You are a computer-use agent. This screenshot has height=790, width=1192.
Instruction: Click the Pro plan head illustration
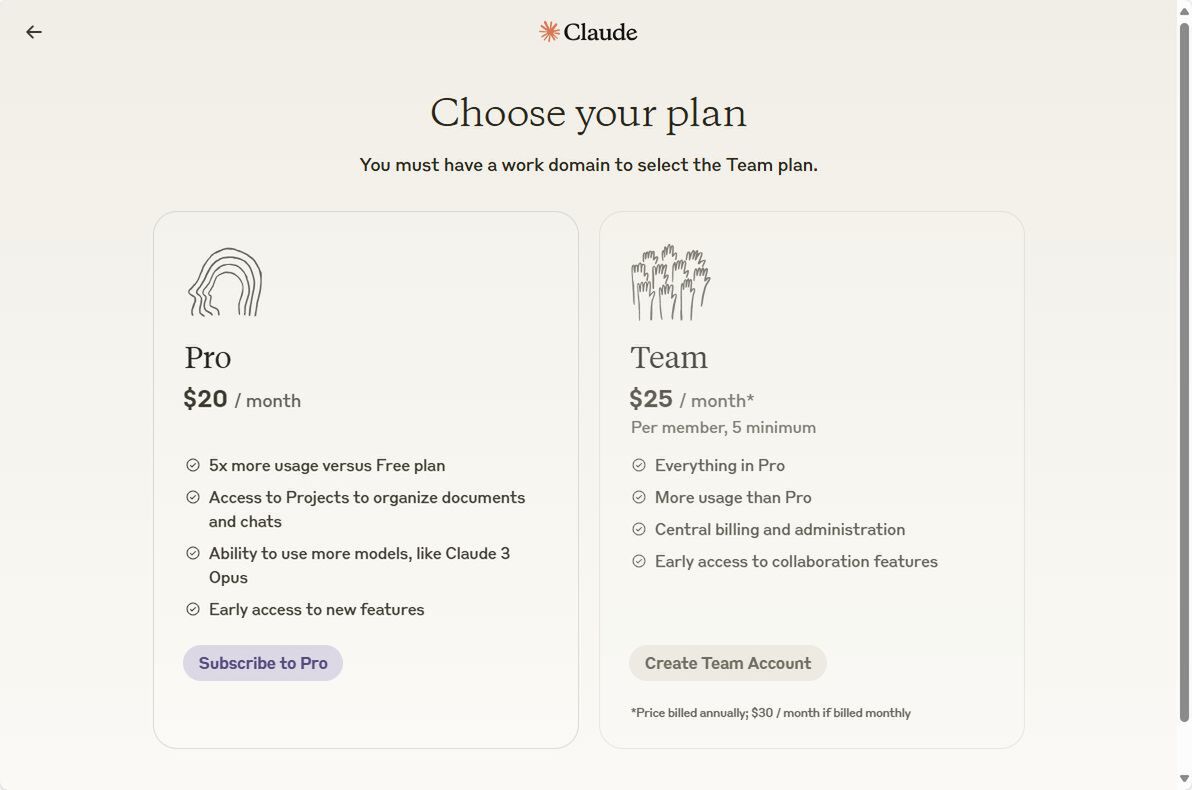point(225,283)
